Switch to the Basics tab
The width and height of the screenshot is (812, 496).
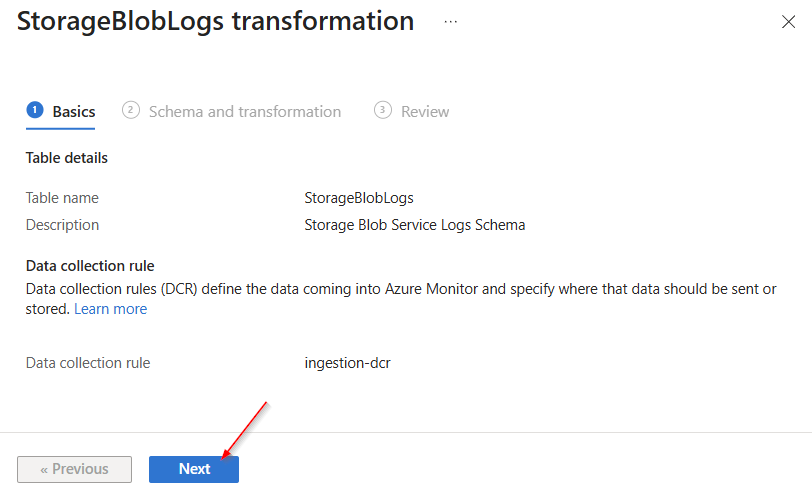[74, 112]
